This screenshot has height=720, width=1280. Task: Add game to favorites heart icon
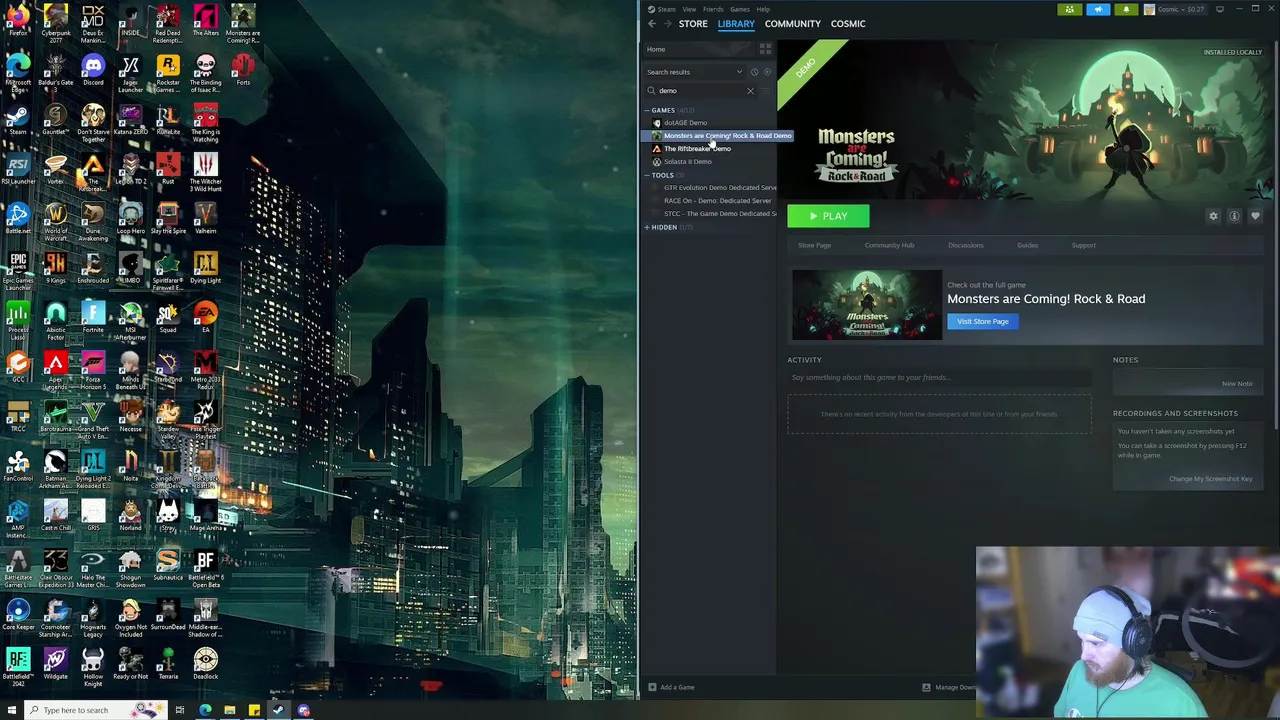(x=1255, y=216)
